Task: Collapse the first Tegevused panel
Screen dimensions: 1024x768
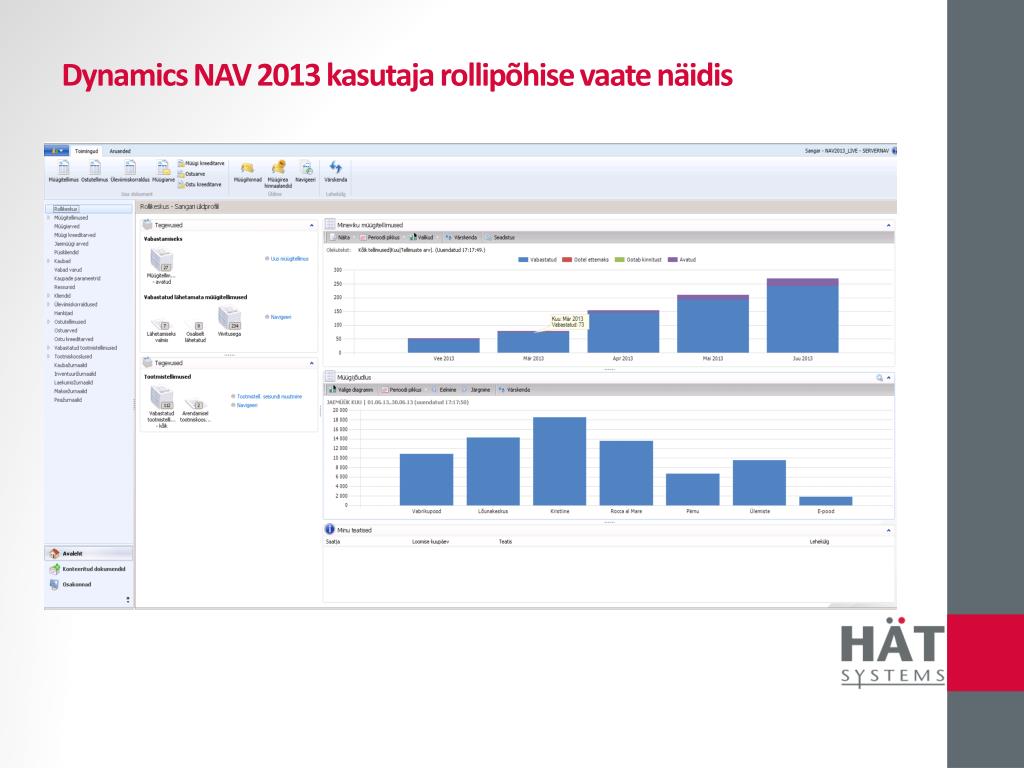Action: 312,225
